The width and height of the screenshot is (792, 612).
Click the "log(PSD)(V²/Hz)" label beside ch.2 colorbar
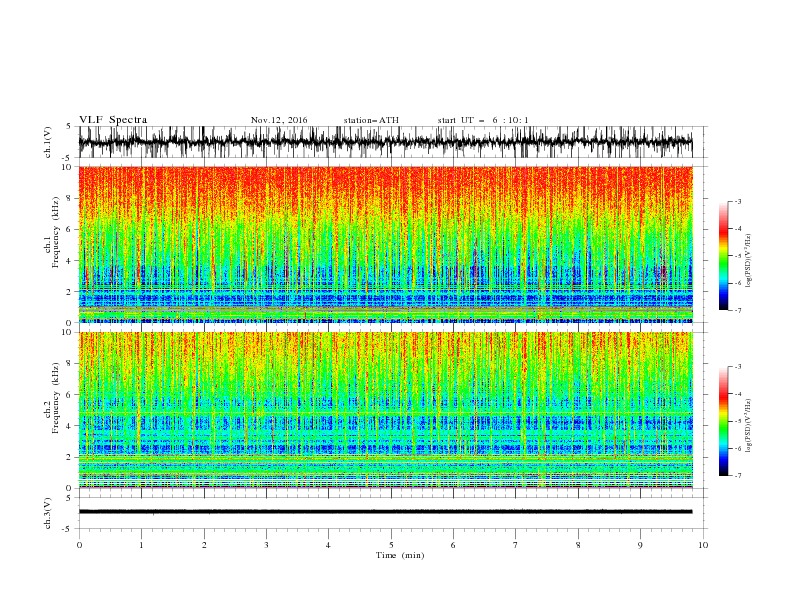[x=748, y=426]
